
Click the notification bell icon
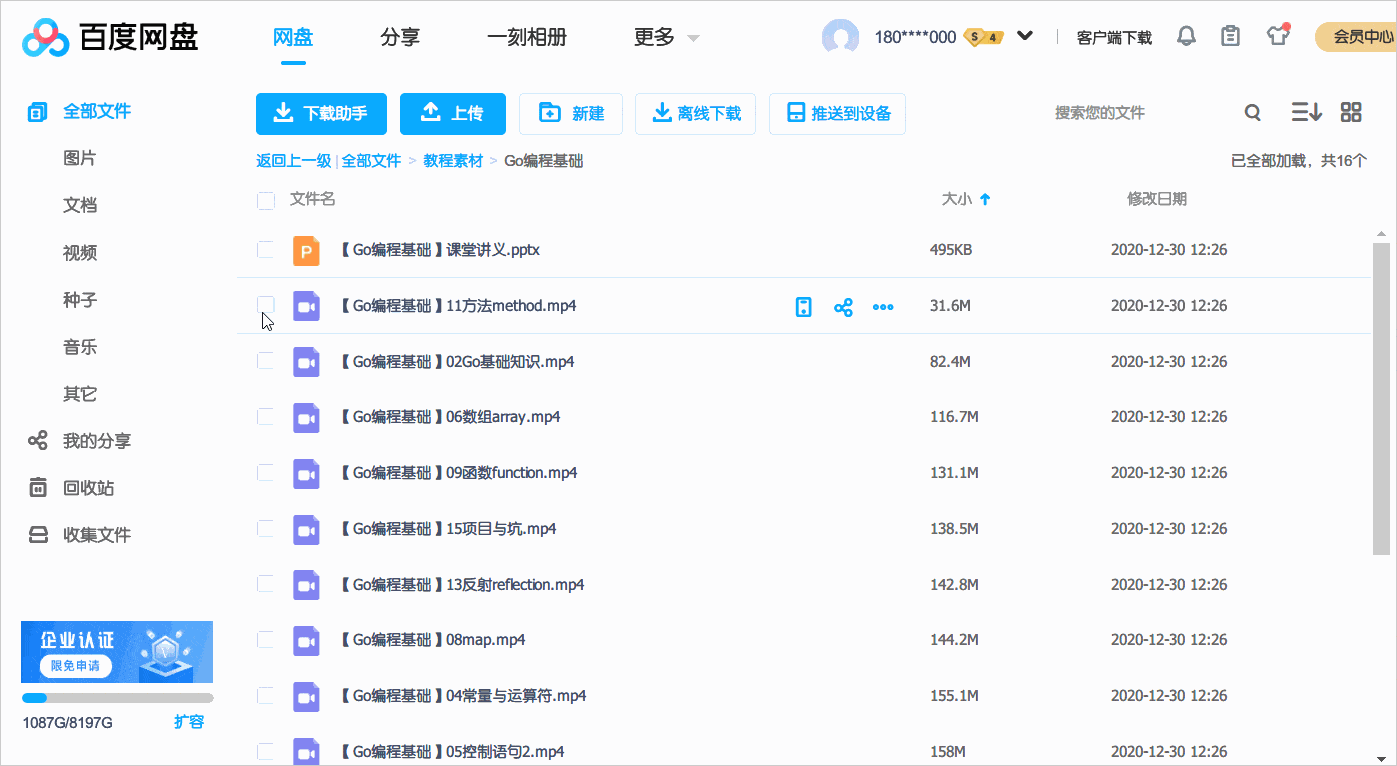click(x=1186, y=37)
